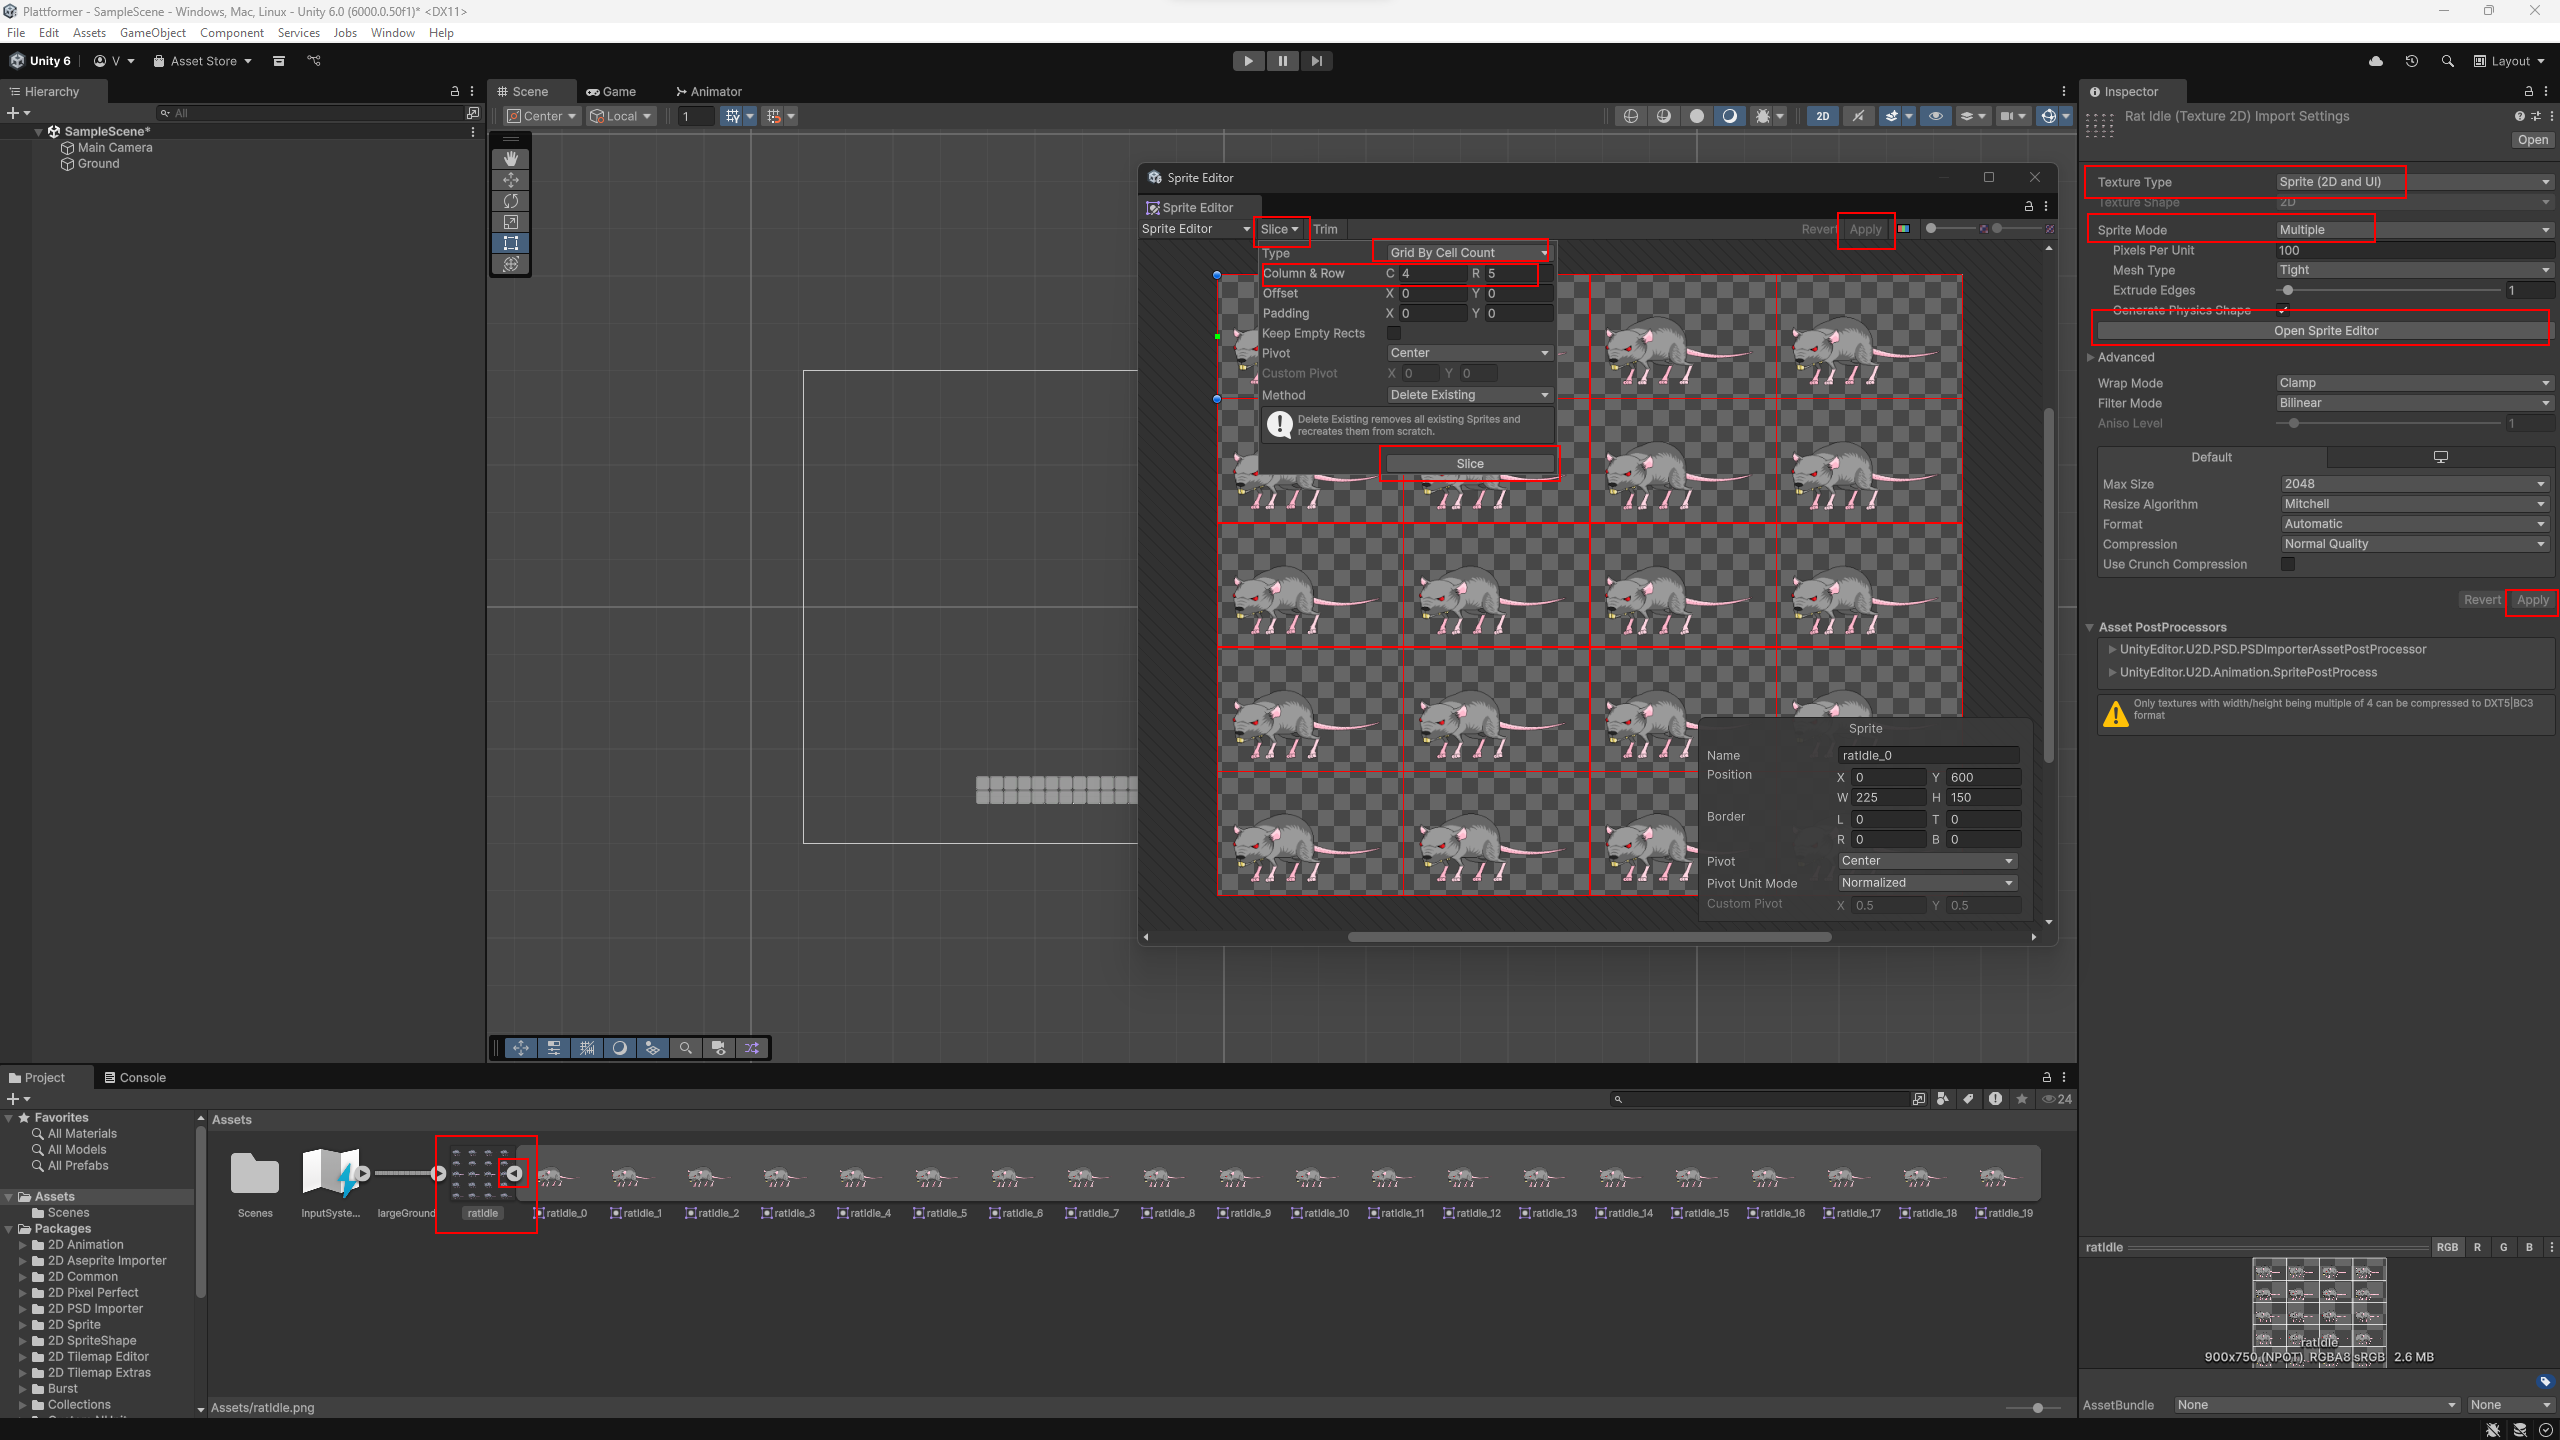
Task: Toggle Use Crunch Compression checkbox
Action: (2288, 564)
